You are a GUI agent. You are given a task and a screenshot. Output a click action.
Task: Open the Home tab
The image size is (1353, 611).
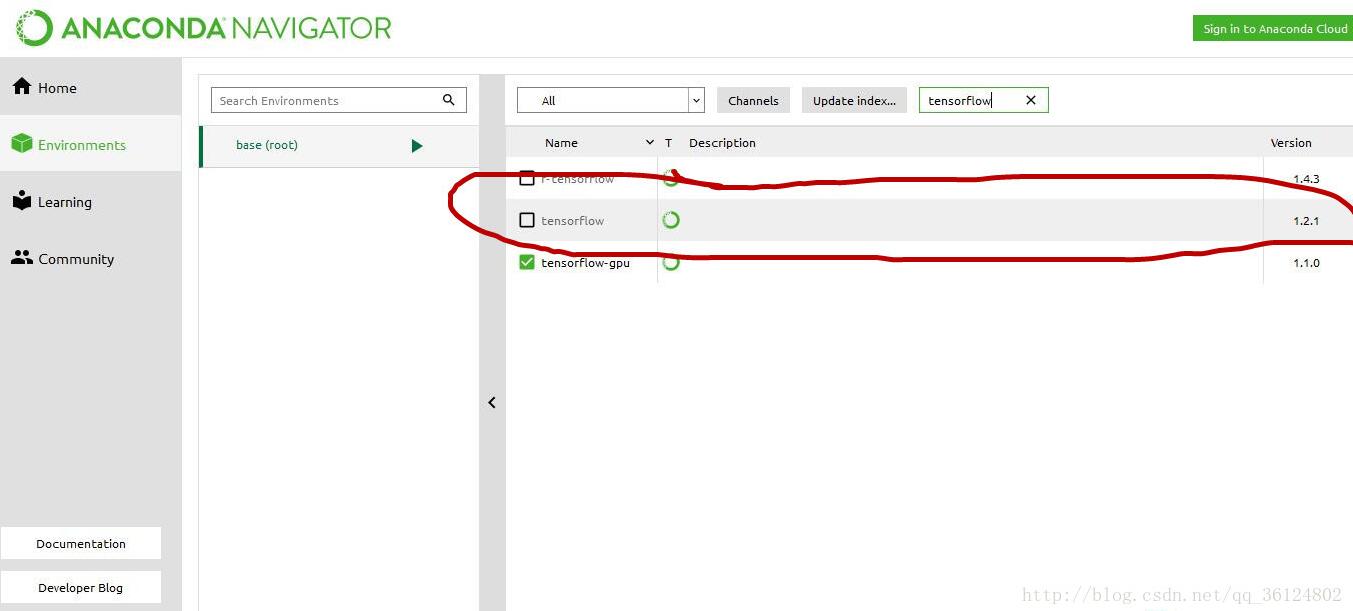point(58,88)
